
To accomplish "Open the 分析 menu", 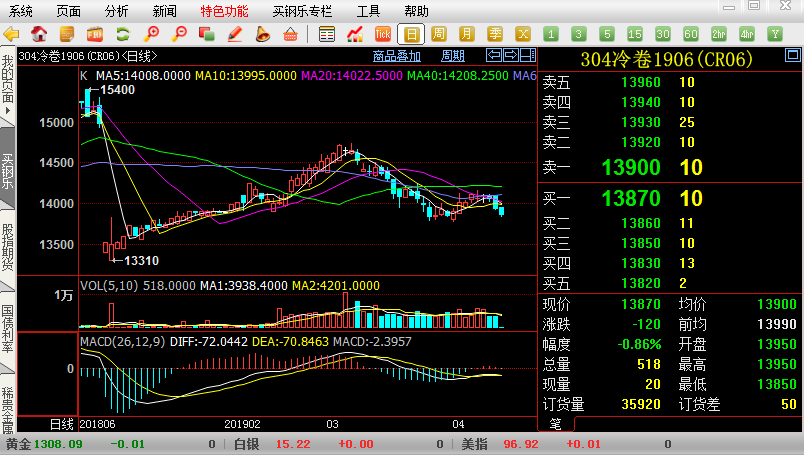I will pyautogui.click(x=117, y=11).
